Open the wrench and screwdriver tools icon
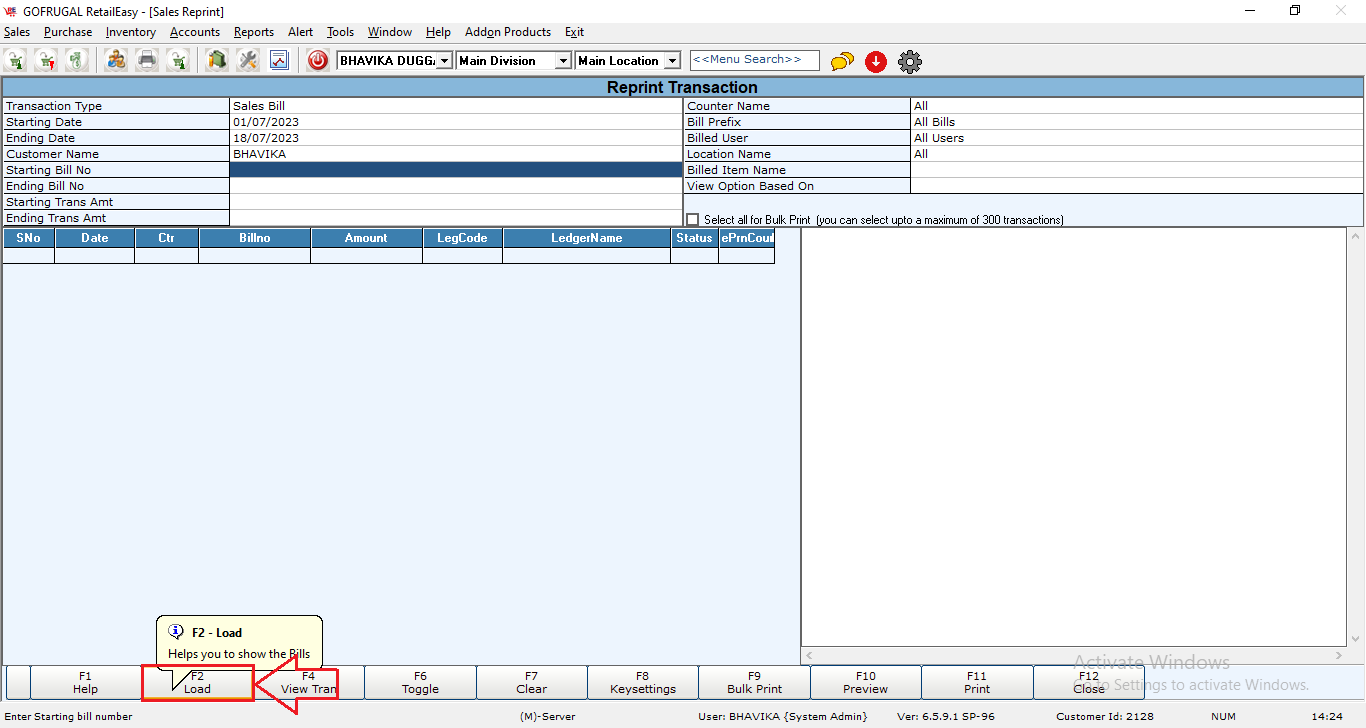Image resolution: width=1366 pixels, height=728 pixels. 247,61
